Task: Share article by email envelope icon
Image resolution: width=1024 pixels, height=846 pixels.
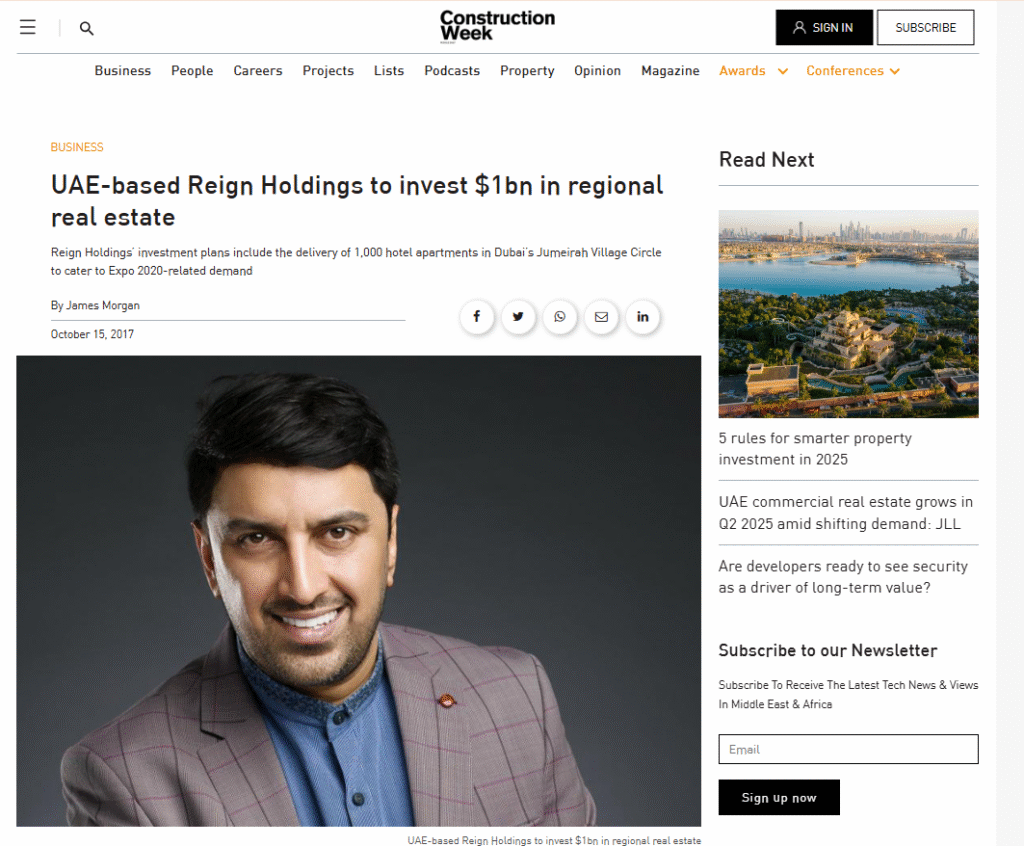Action: tap(601, 317)
